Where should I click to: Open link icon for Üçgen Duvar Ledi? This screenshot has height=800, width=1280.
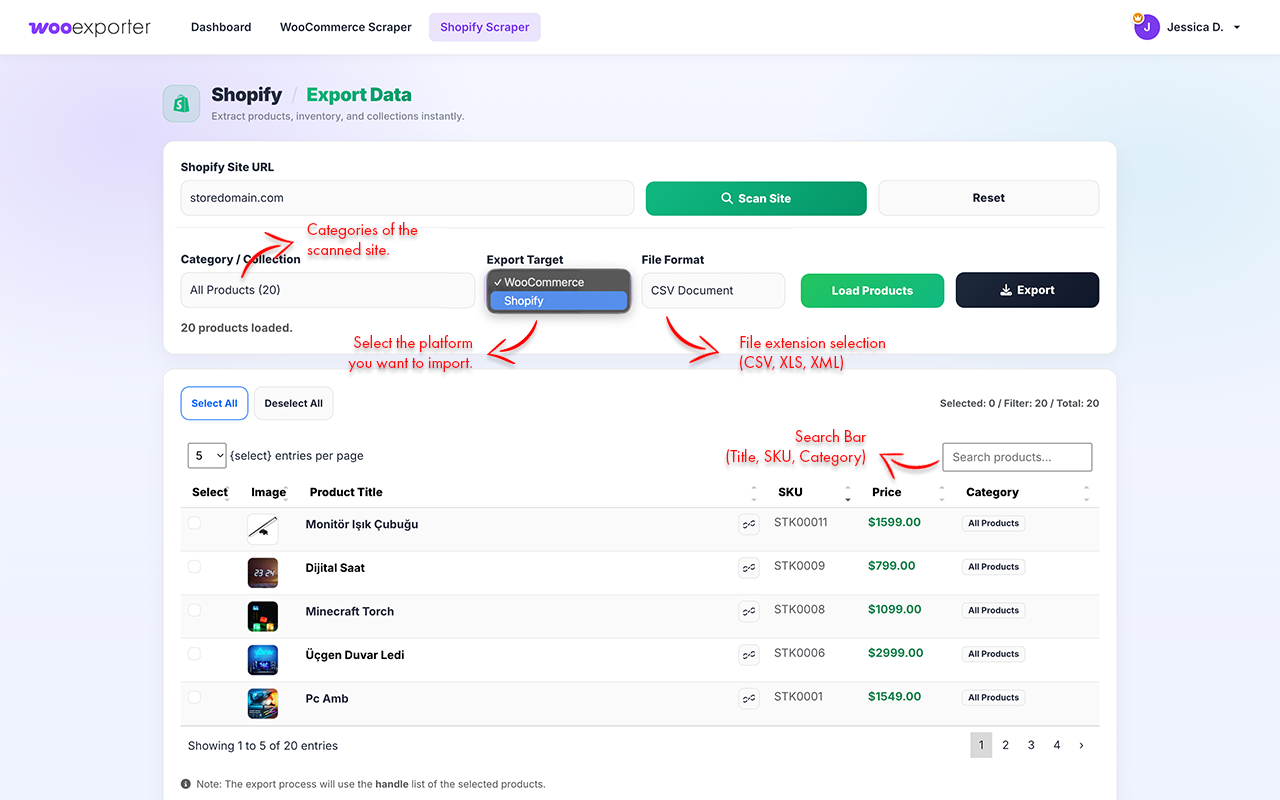tap(748, 655)
